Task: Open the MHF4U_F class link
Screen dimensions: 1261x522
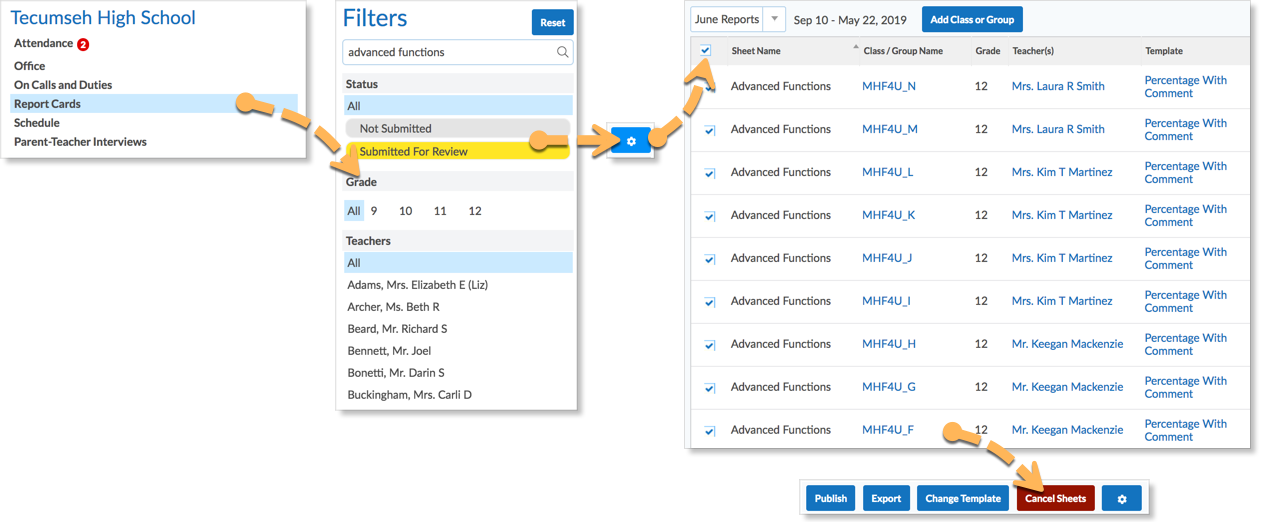Action: [x=888, y=430]
